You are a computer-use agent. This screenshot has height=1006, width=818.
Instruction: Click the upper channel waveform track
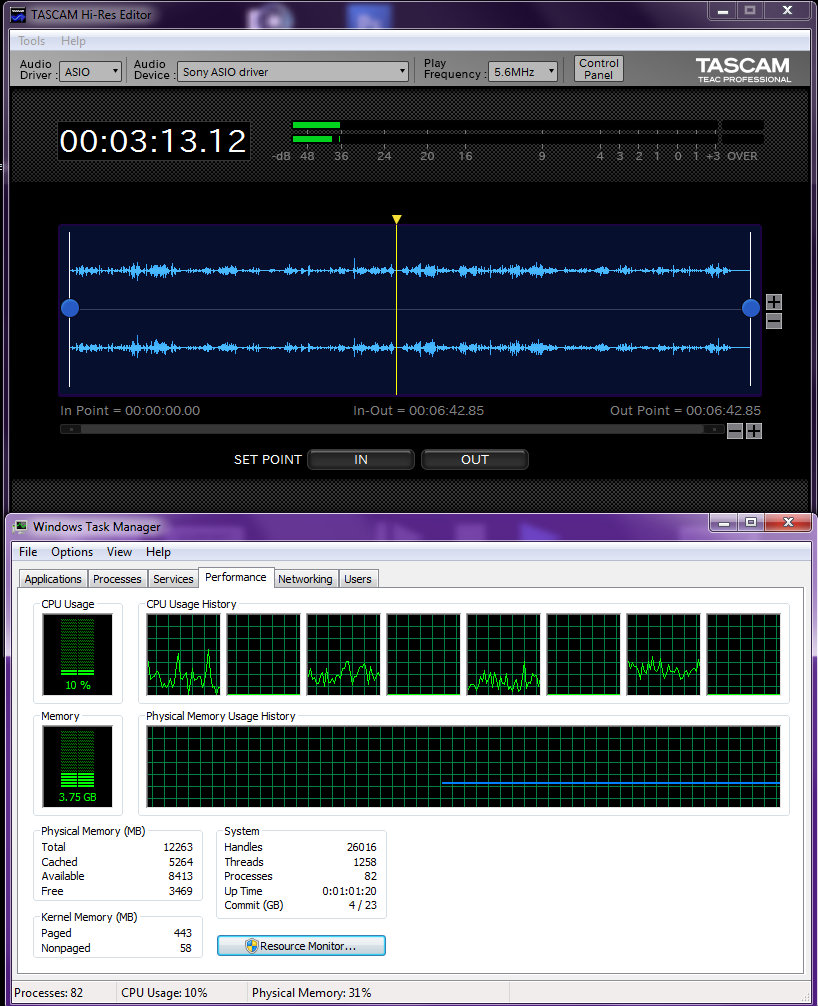[x=409, y=270]
